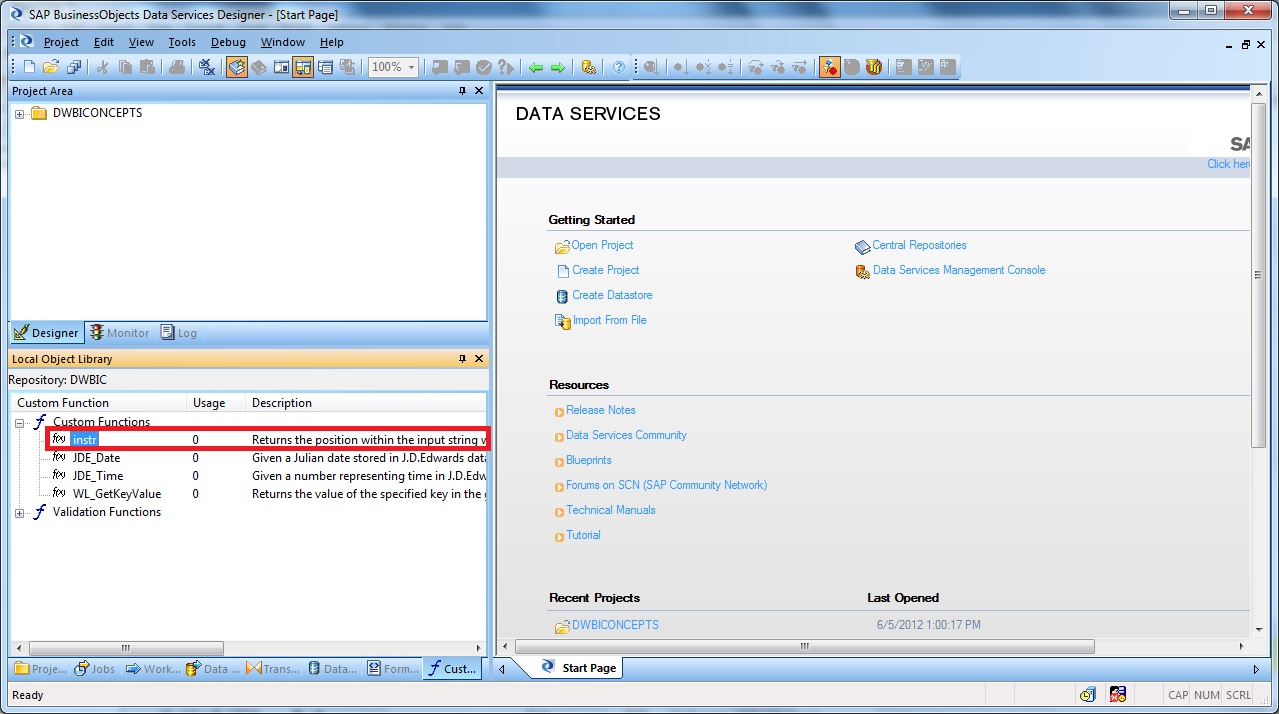The width and height of the screenshot is (1279, 714).
Task: Switch to the Designer tab
Action: (46, 333)
